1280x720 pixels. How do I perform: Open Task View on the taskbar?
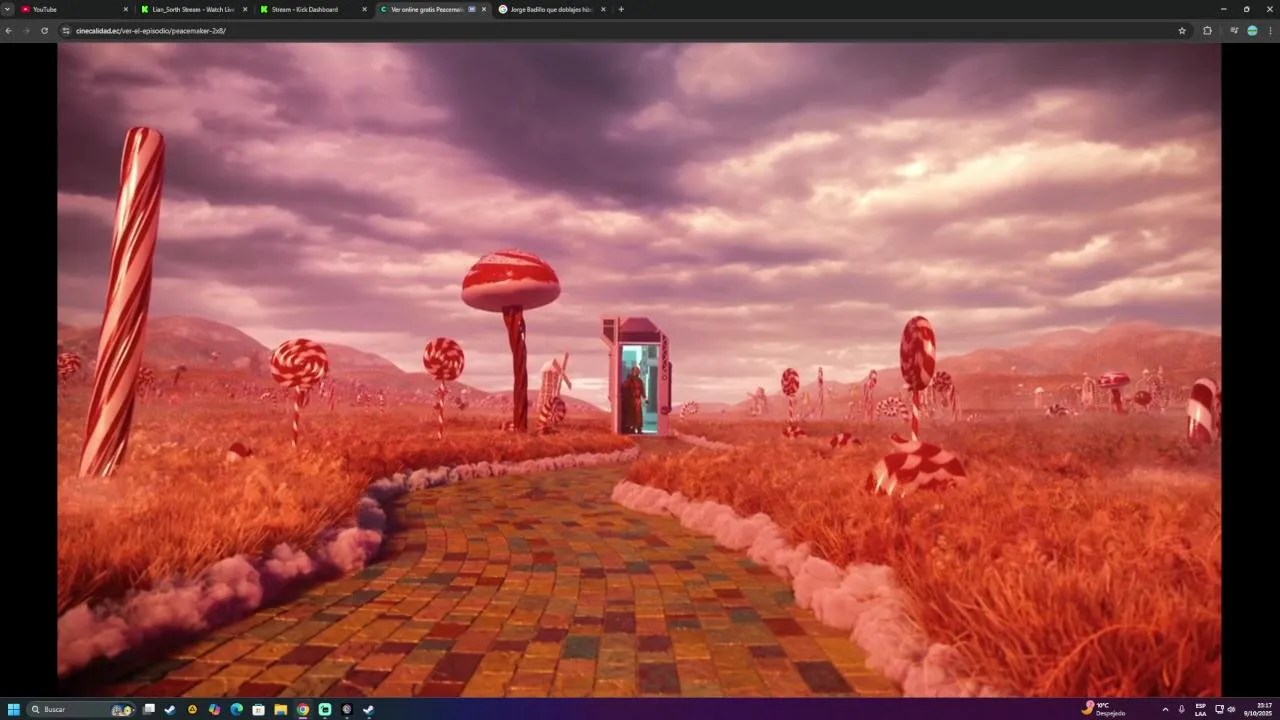pos(149,709)
